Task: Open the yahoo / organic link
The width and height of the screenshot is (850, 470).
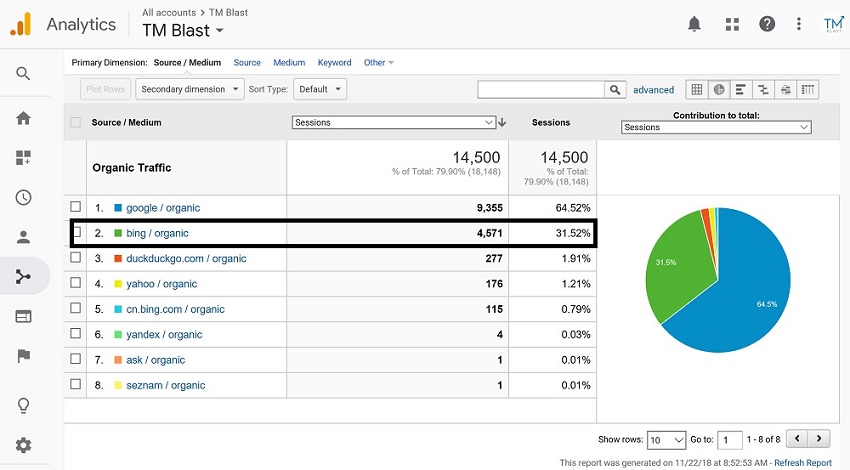Action: click(x=162, y=284)
